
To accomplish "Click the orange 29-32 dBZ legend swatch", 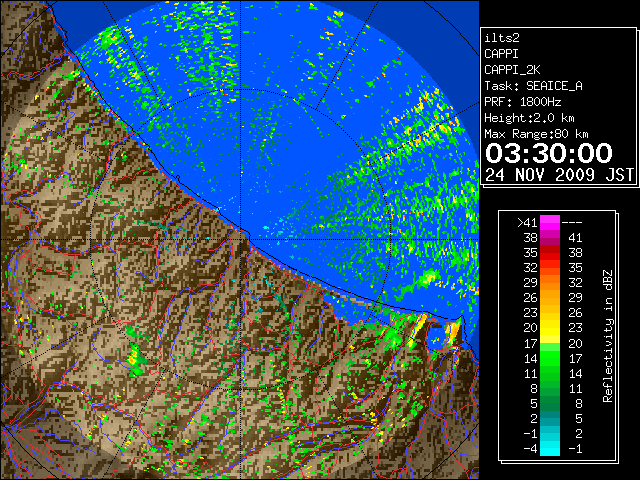I will 550,283.
